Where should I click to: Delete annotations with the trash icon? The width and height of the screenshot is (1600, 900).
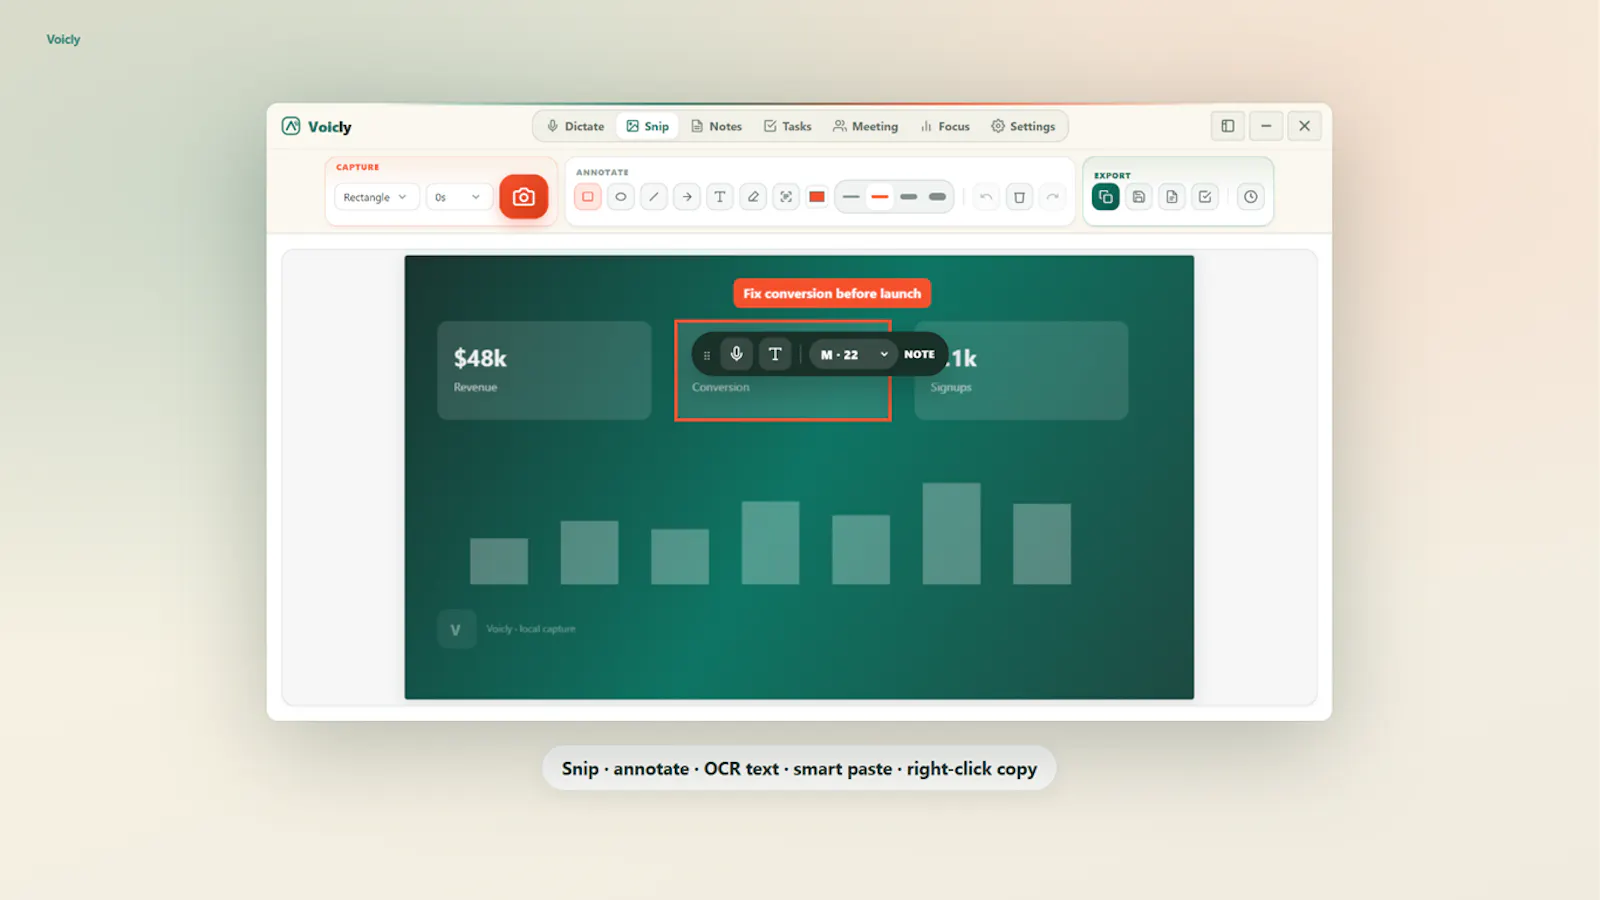(x=1019, y=197)
